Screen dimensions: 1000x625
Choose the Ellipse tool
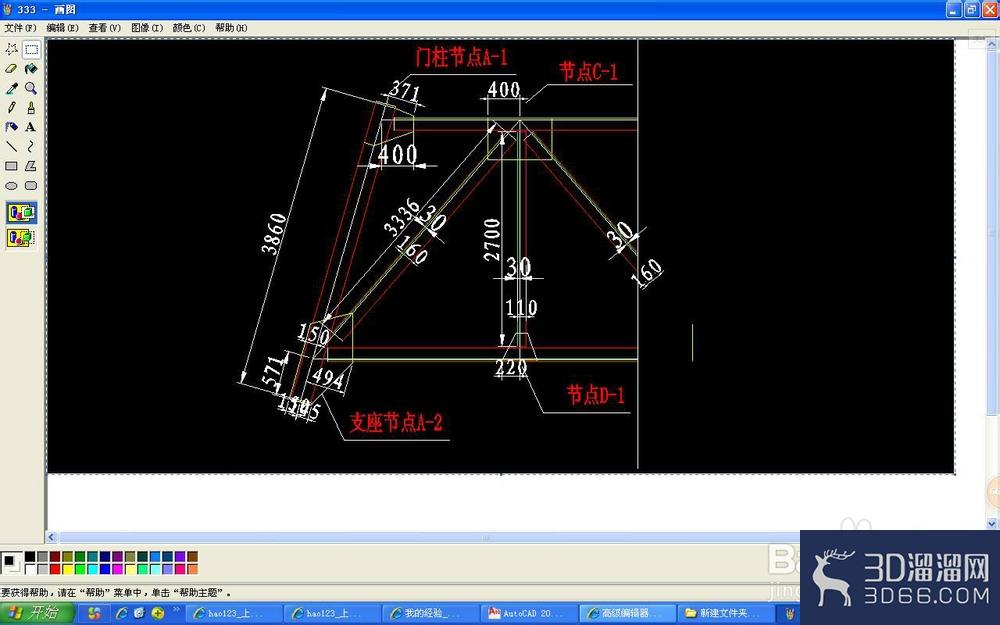[11, 186]
